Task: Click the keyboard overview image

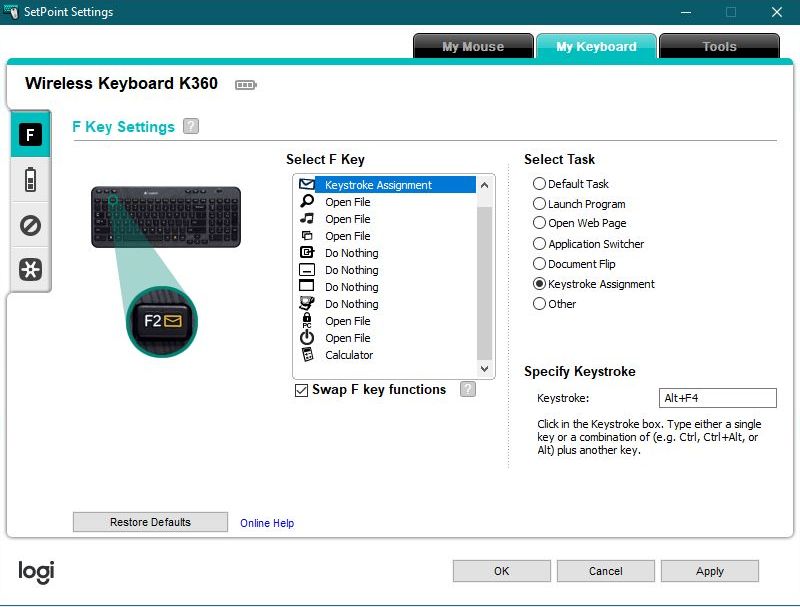Action: [x=166, y=217]
